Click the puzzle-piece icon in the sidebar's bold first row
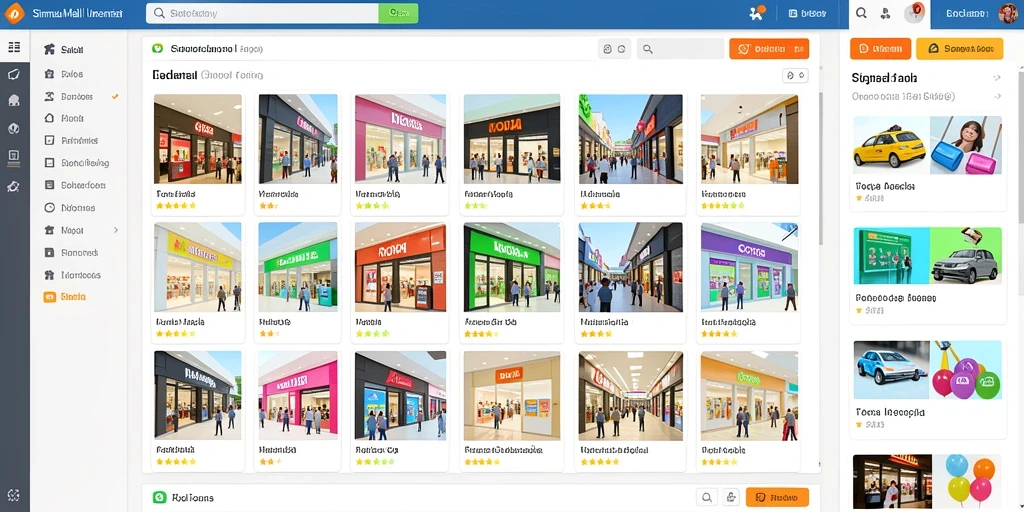This screenshot has height=512, width=1024. [x=49, y=49]
